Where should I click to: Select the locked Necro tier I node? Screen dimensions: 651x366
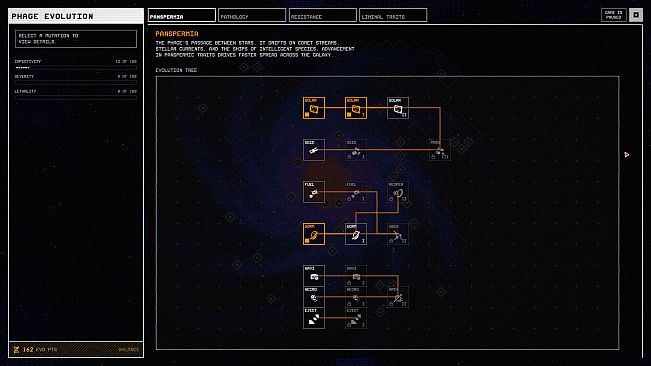pyautogui.click(x=356, y=297)
